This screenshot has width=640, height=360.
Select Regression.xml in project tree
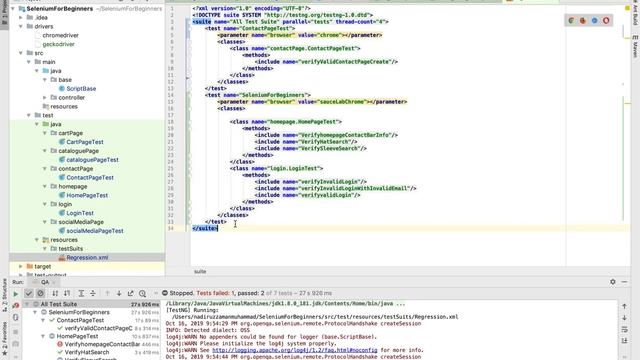(x=87, y=258)
